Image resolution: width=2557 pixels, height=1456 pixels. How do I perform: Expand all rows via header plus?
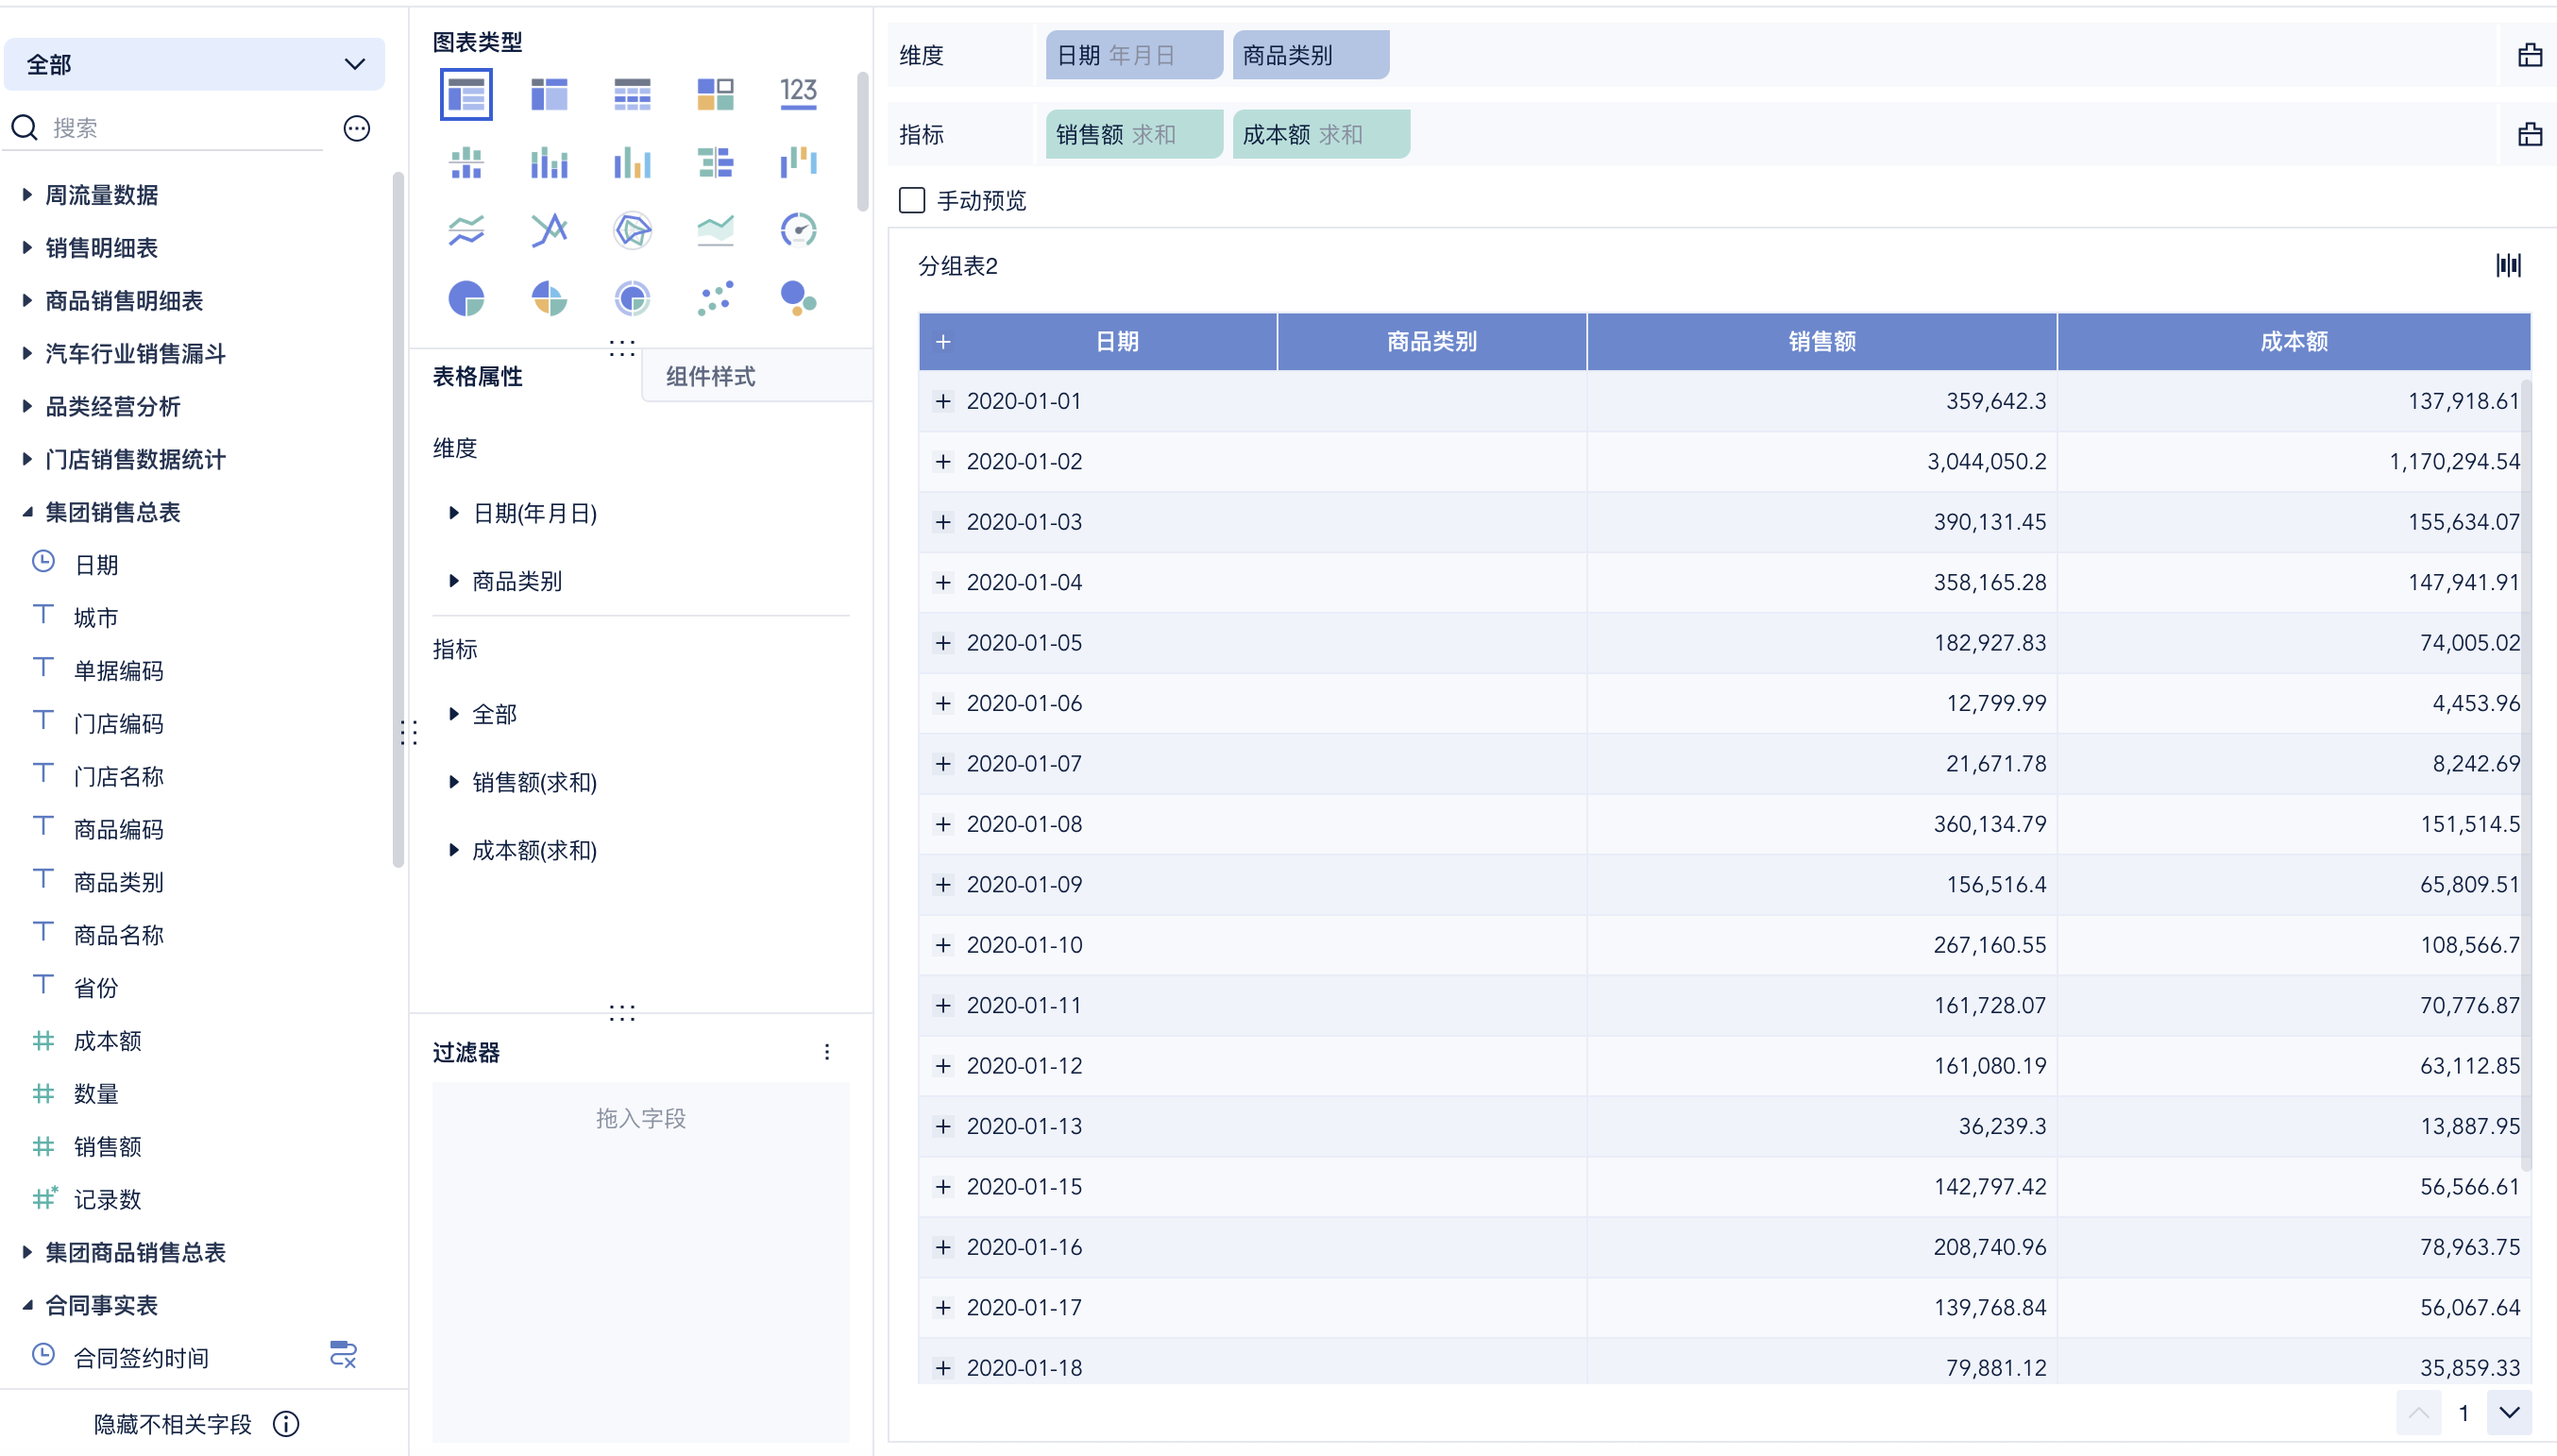coord(942,342)
